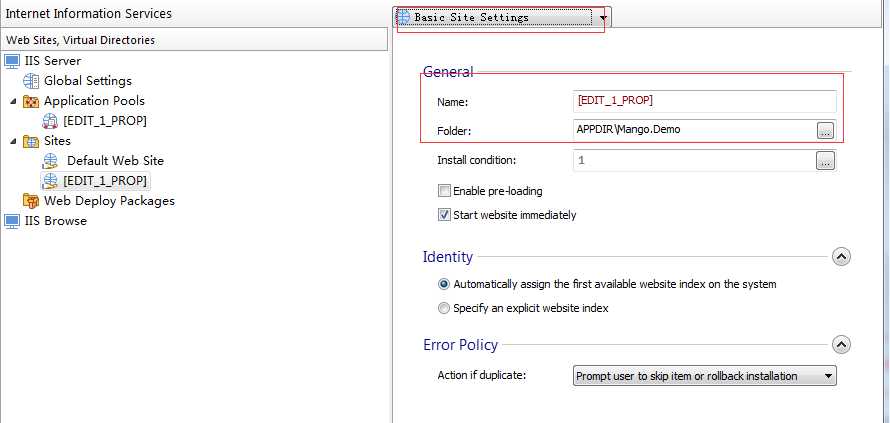
Task: Click the Application Pools folder icon
Action: (x=31, y=101)
